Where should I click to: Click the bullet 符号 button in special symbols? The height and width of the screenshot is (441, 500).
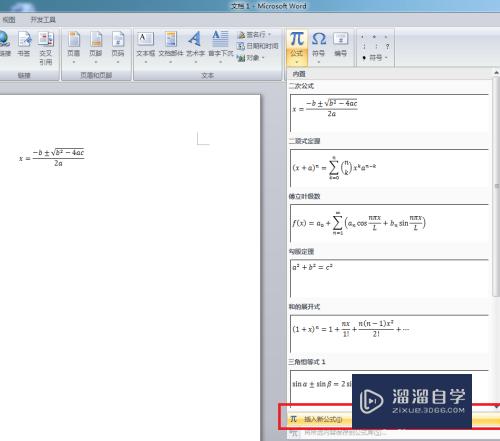pos(375,58)
